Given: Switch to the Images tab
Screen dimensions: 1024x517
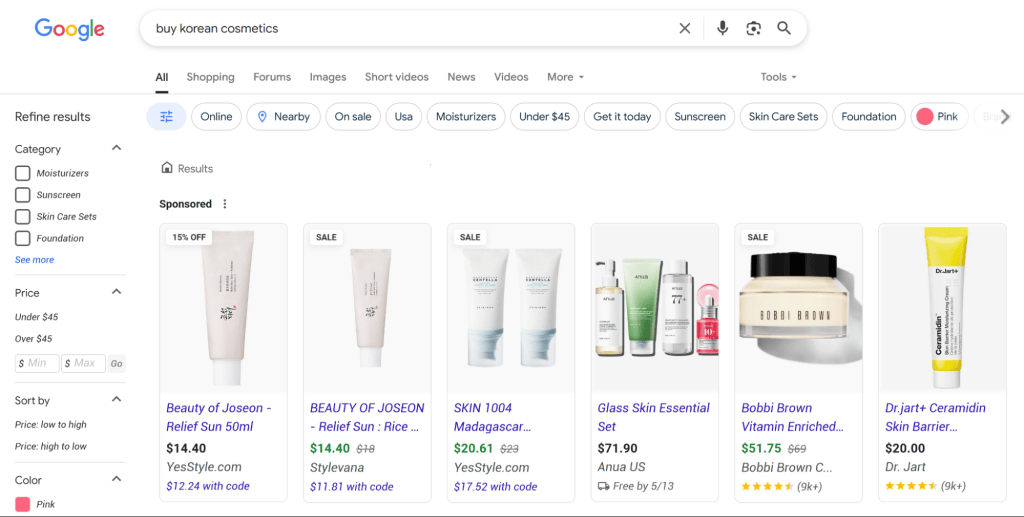Looking at the screenshot, I should coord(327,77).
